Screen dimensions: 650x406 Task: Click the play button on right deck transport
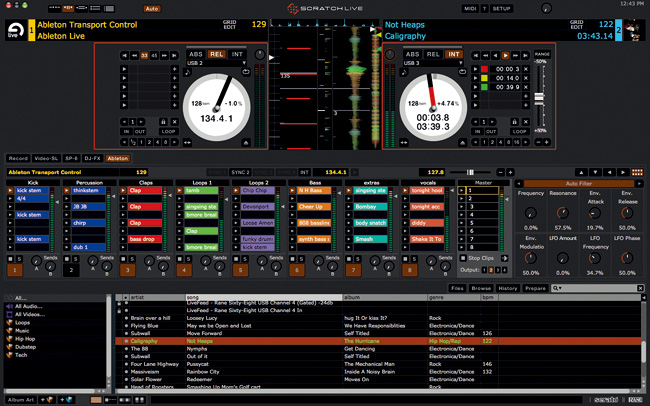(505, 55)
